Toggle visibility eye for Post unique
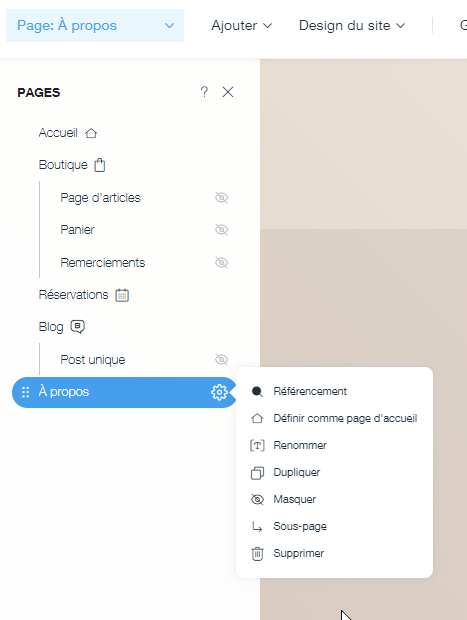Image resolution: width=467 pixels, height=620 pixels. click(221, 360)
